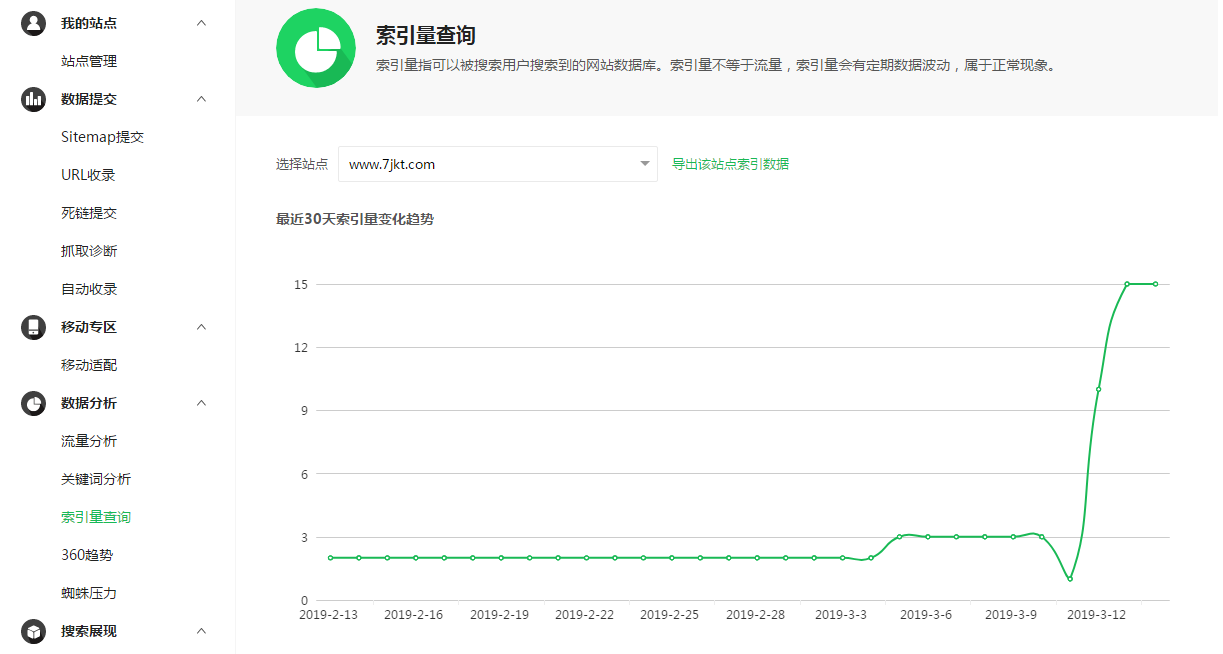Open the www.7jkt.com site dropdown

(x=643, y=163)
